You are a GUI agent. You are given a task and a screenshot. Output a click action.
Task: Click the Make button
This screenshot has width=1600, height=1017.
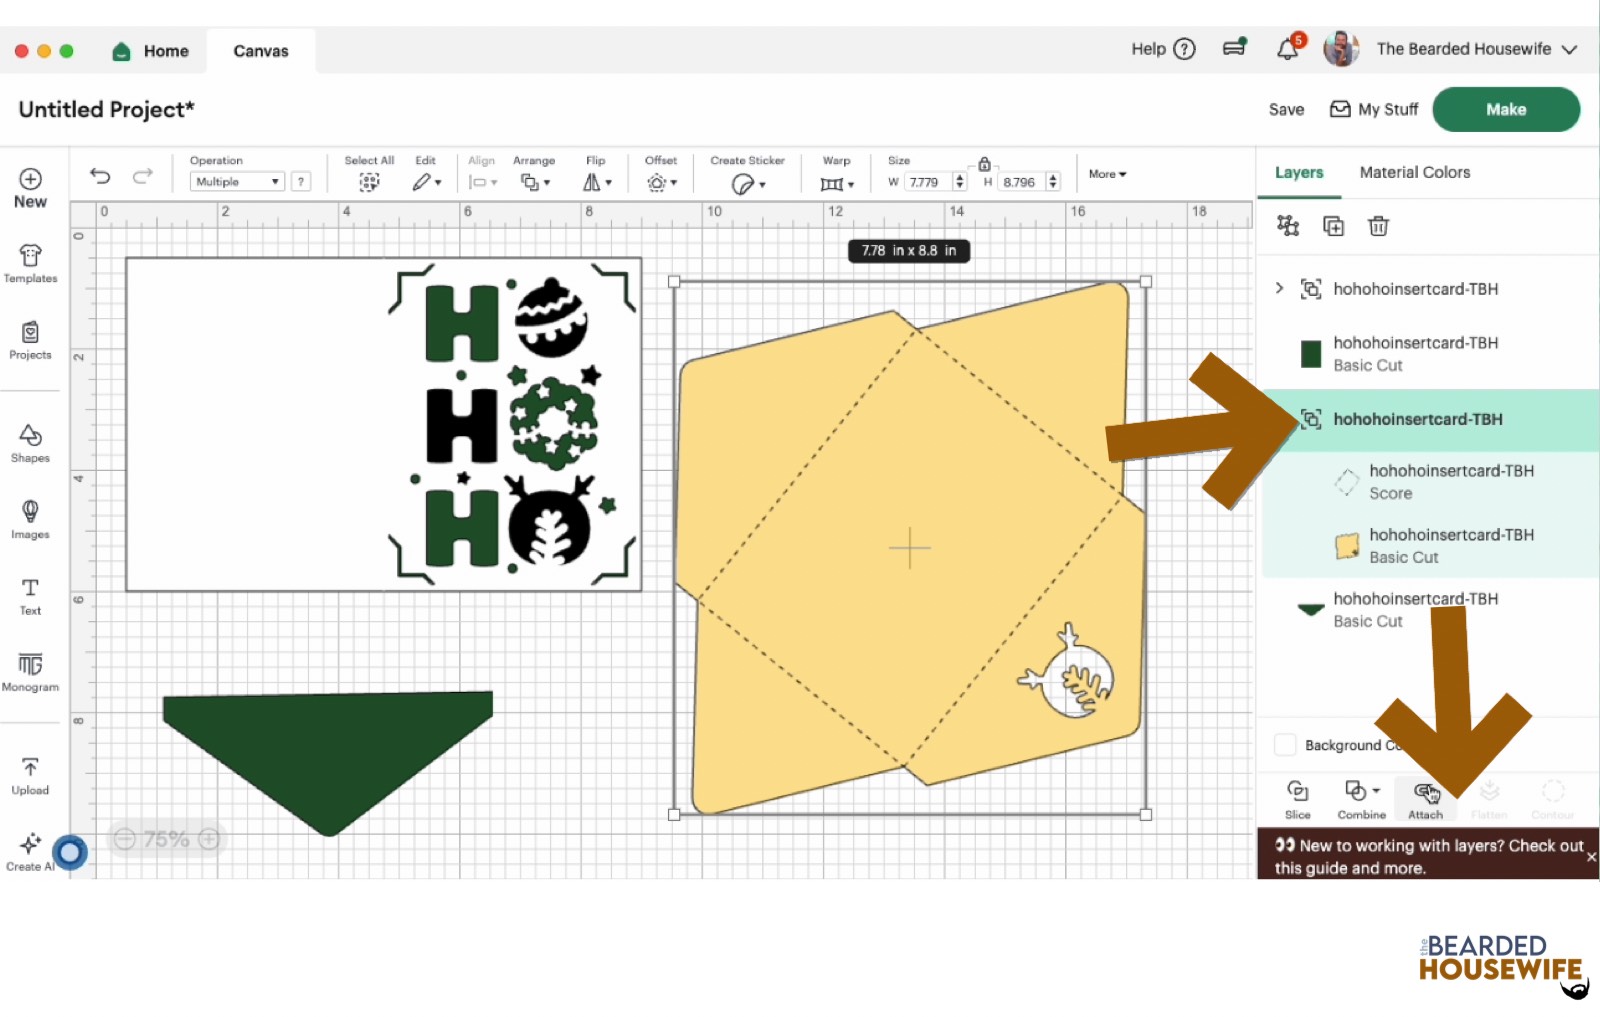pos(1506,109)
